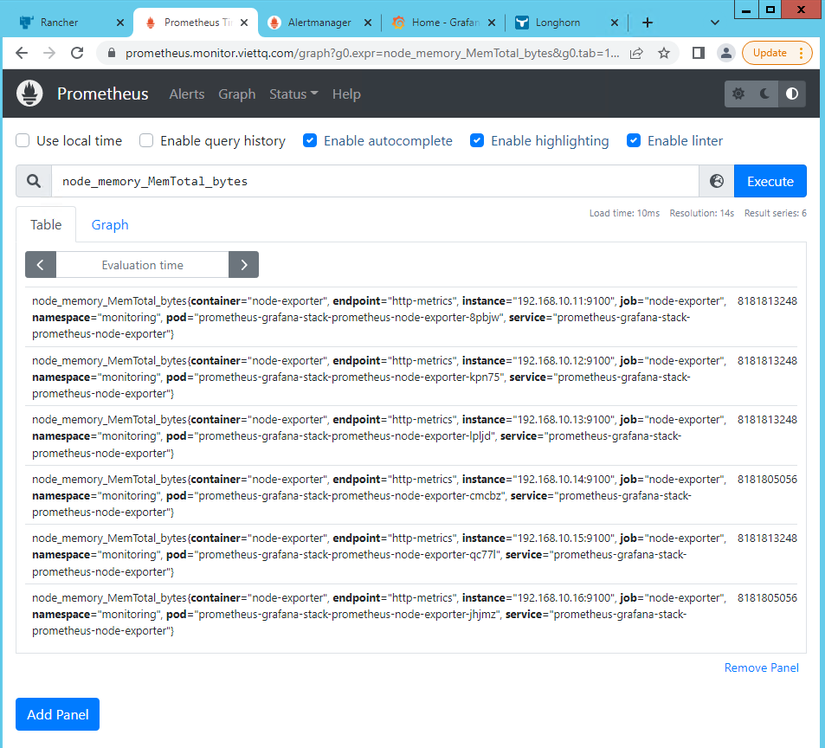Open the tab search chevron
This screenshot has height=748, width=825.
pyautogui.click(x=715, y=23)
